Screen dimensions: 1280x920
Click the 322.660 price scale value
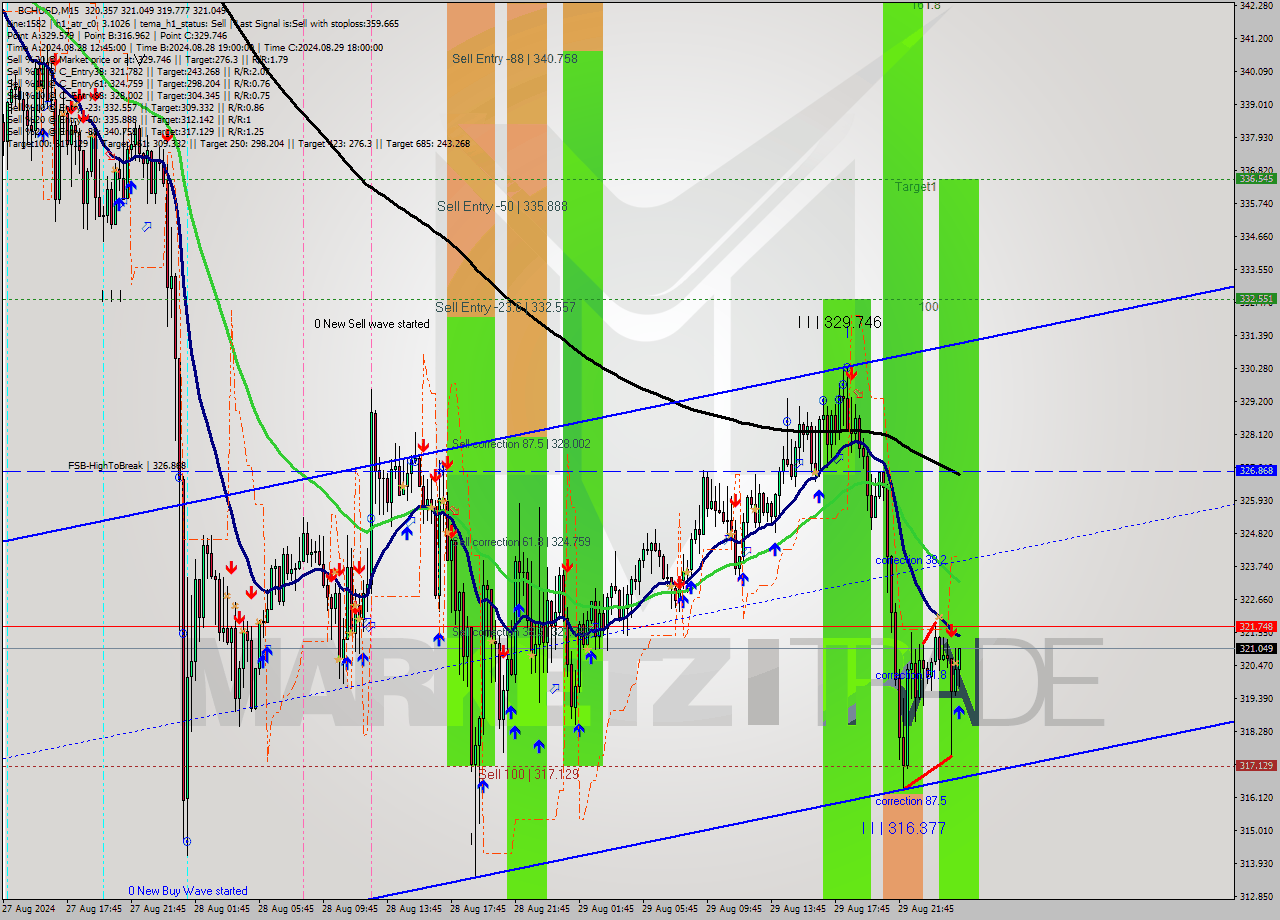tap(1255, 599)
